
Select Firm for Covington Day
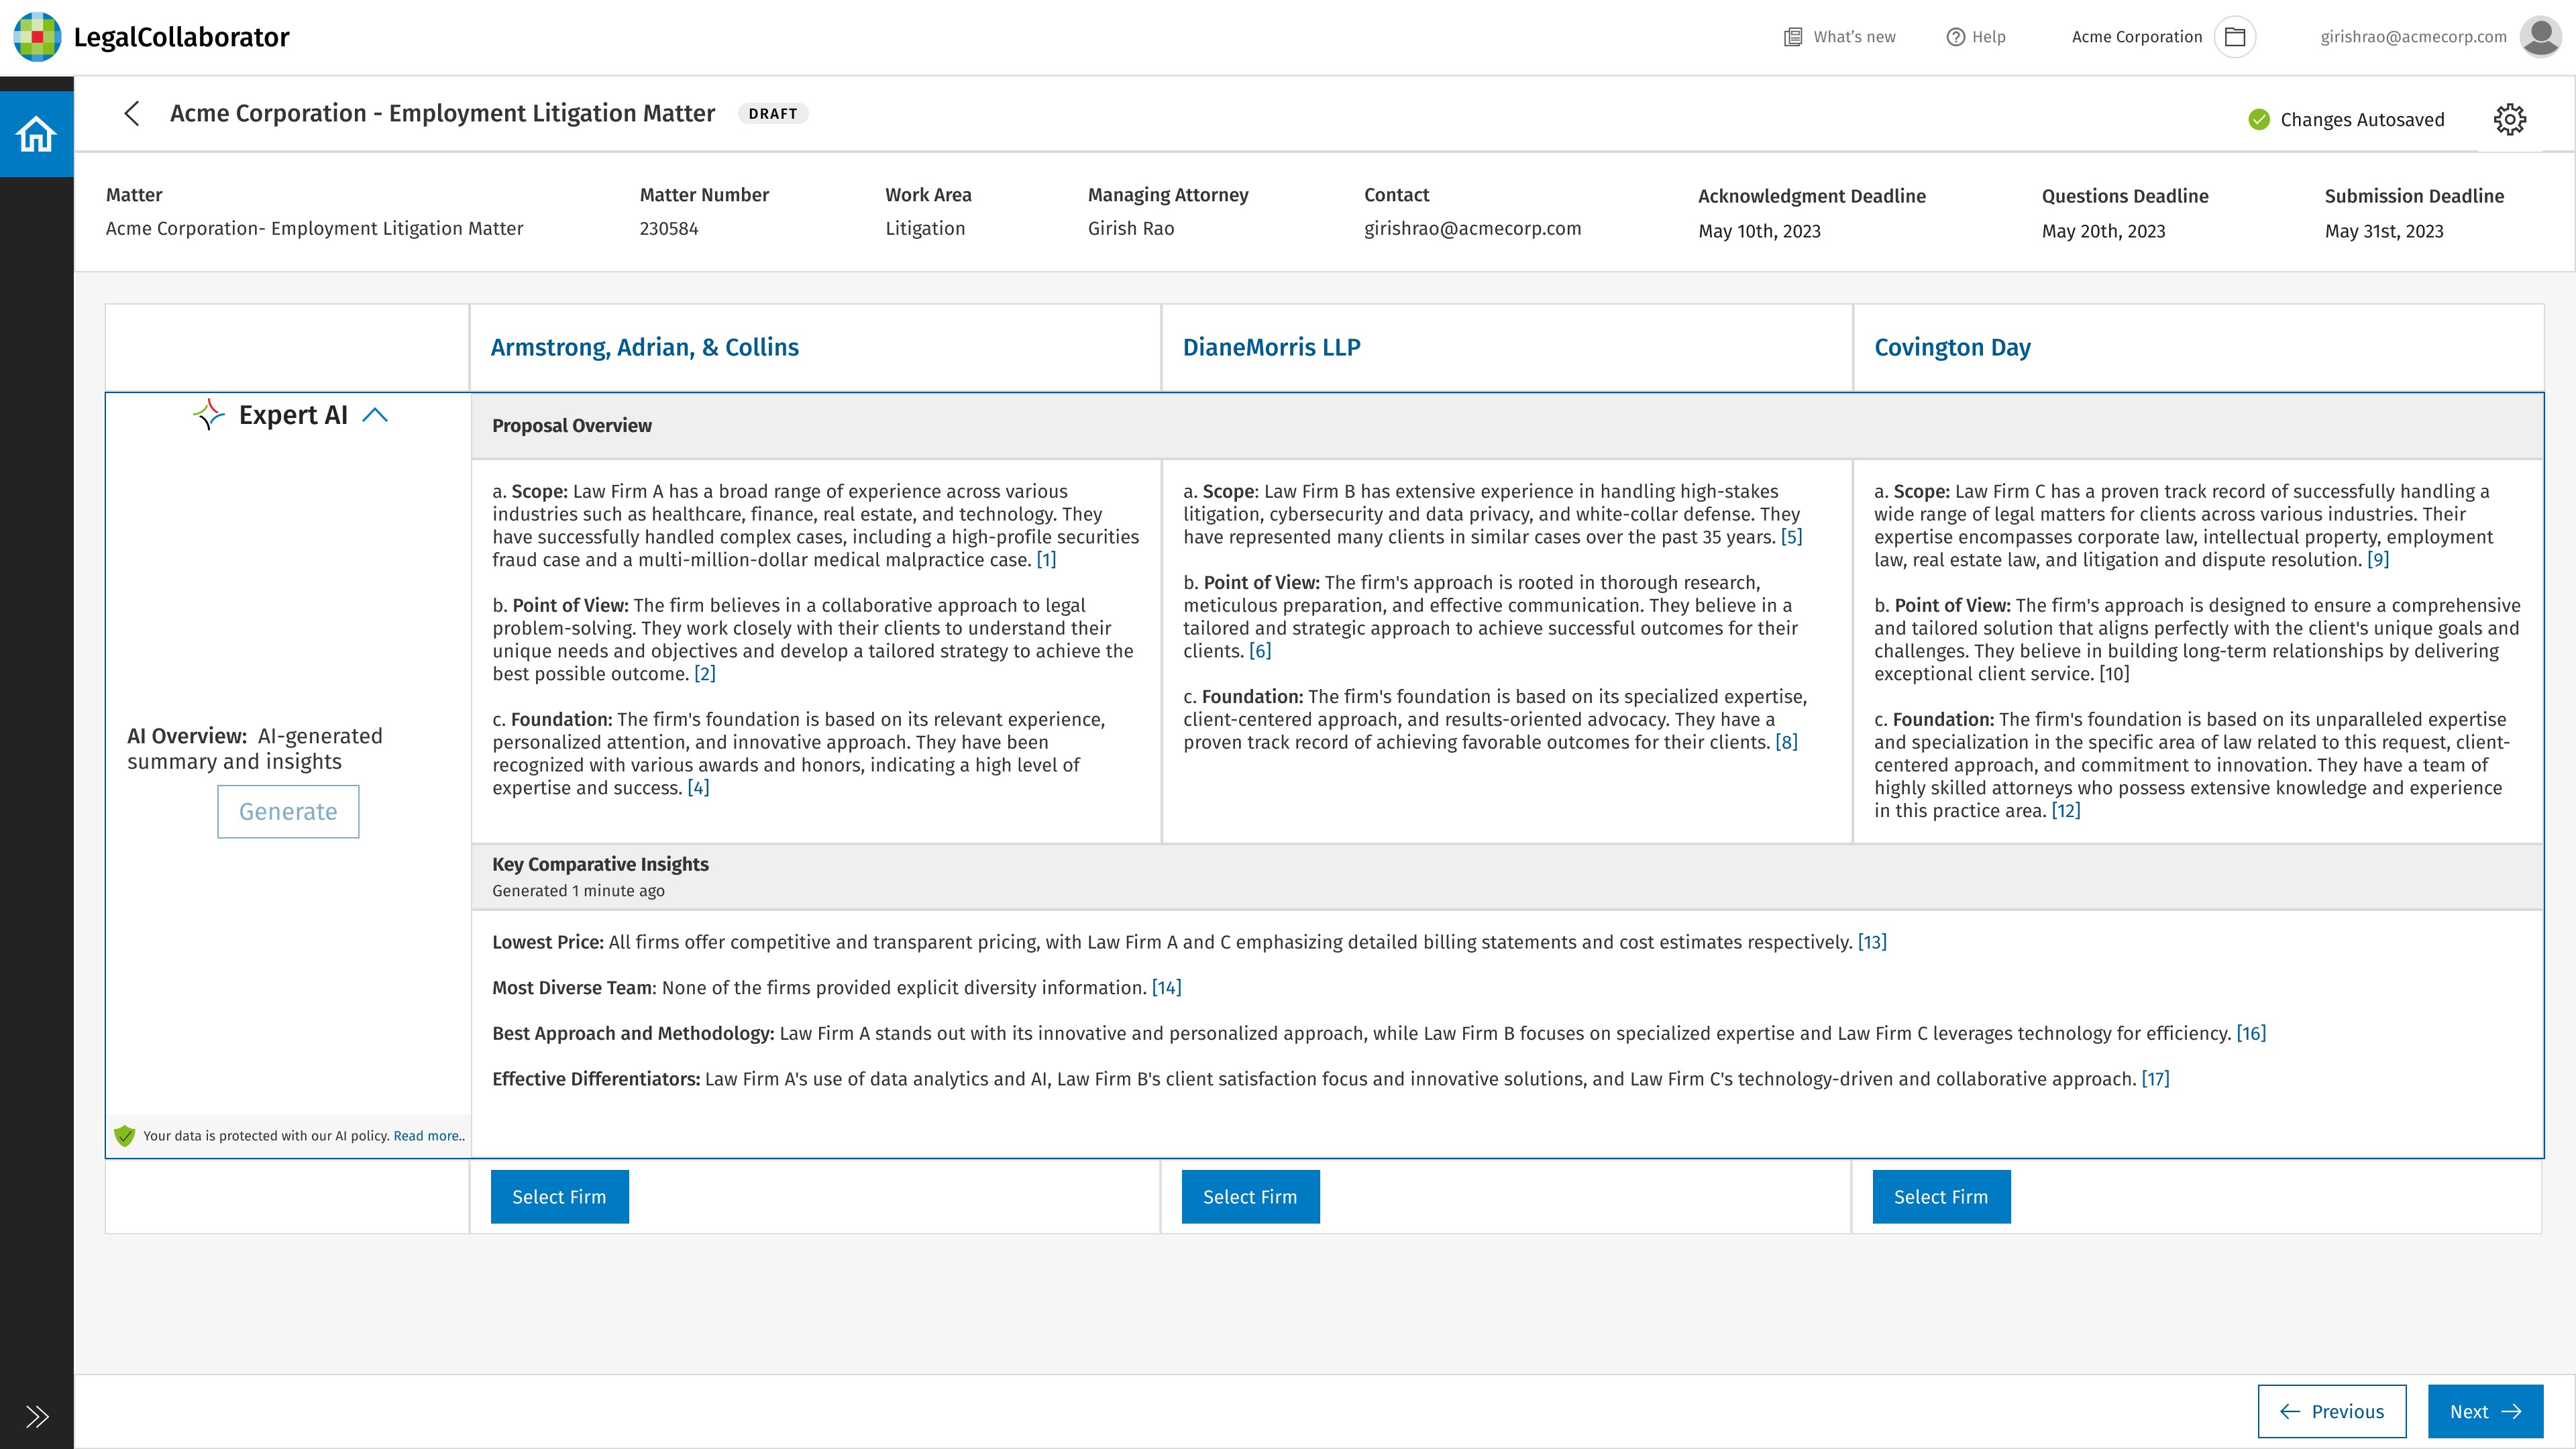coord(1940,1197)
